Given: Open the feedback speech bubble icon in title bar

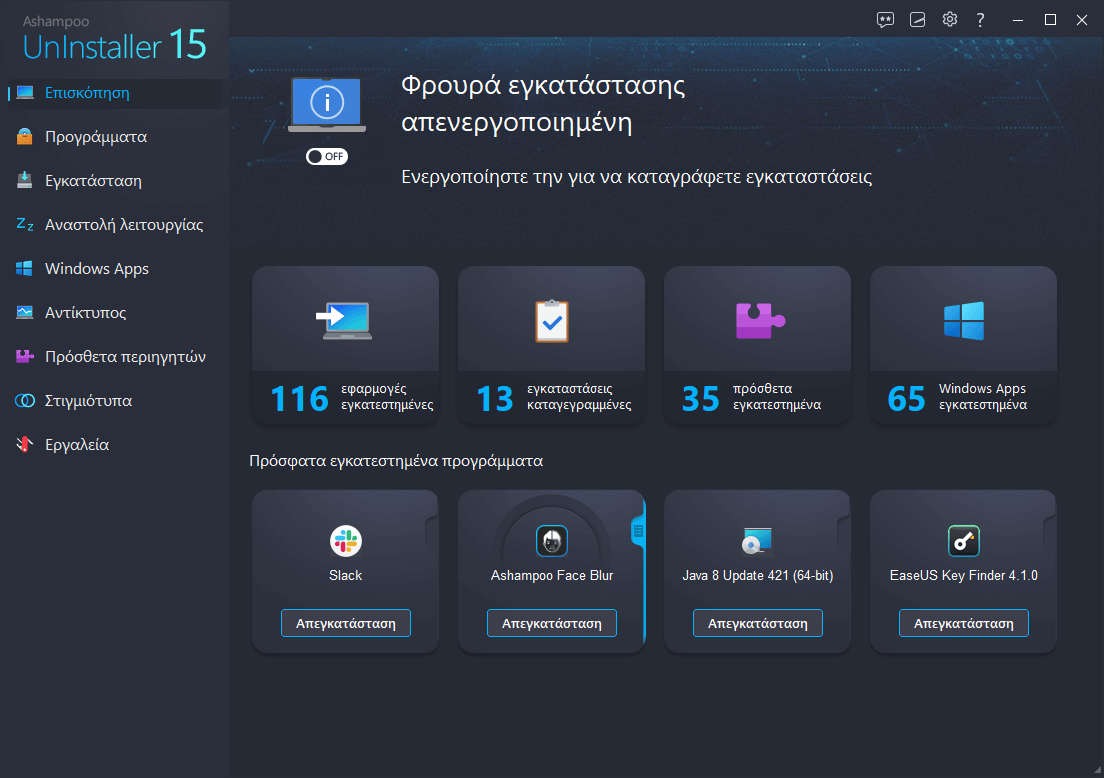Looking at the screenshot, I should click(x=885, y=20).
